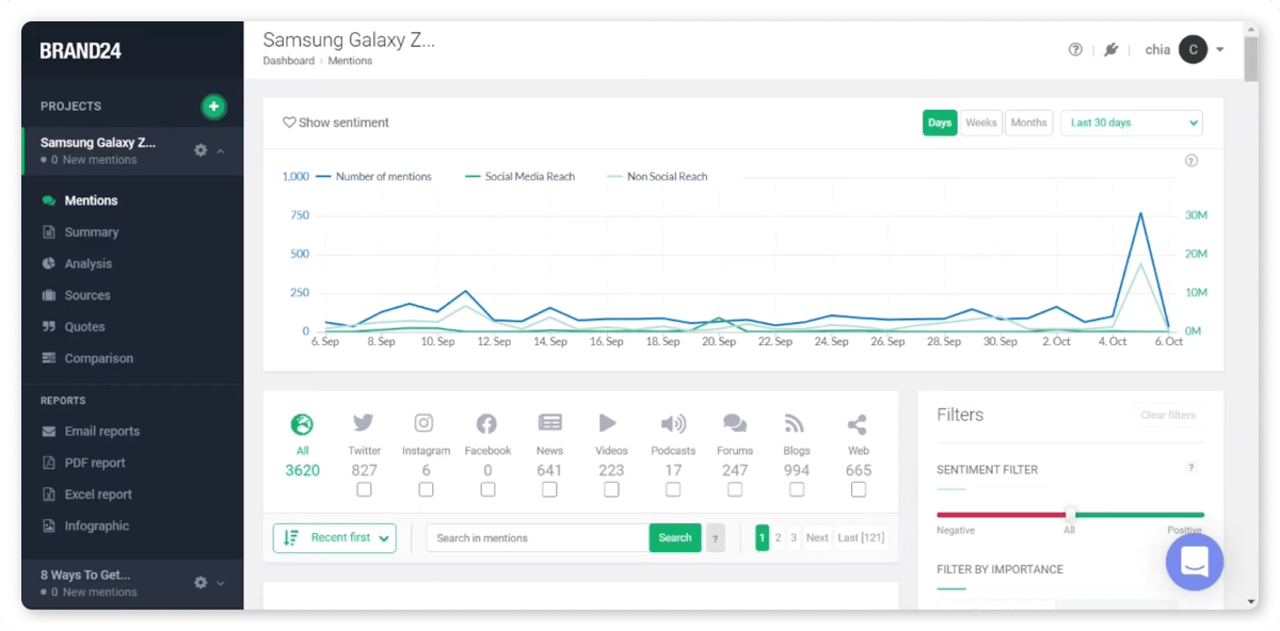Open the Last 30 days dropdown
Image resolution: width=1280 pixels, height=631 pixels.
click(x=1131, y=122)
